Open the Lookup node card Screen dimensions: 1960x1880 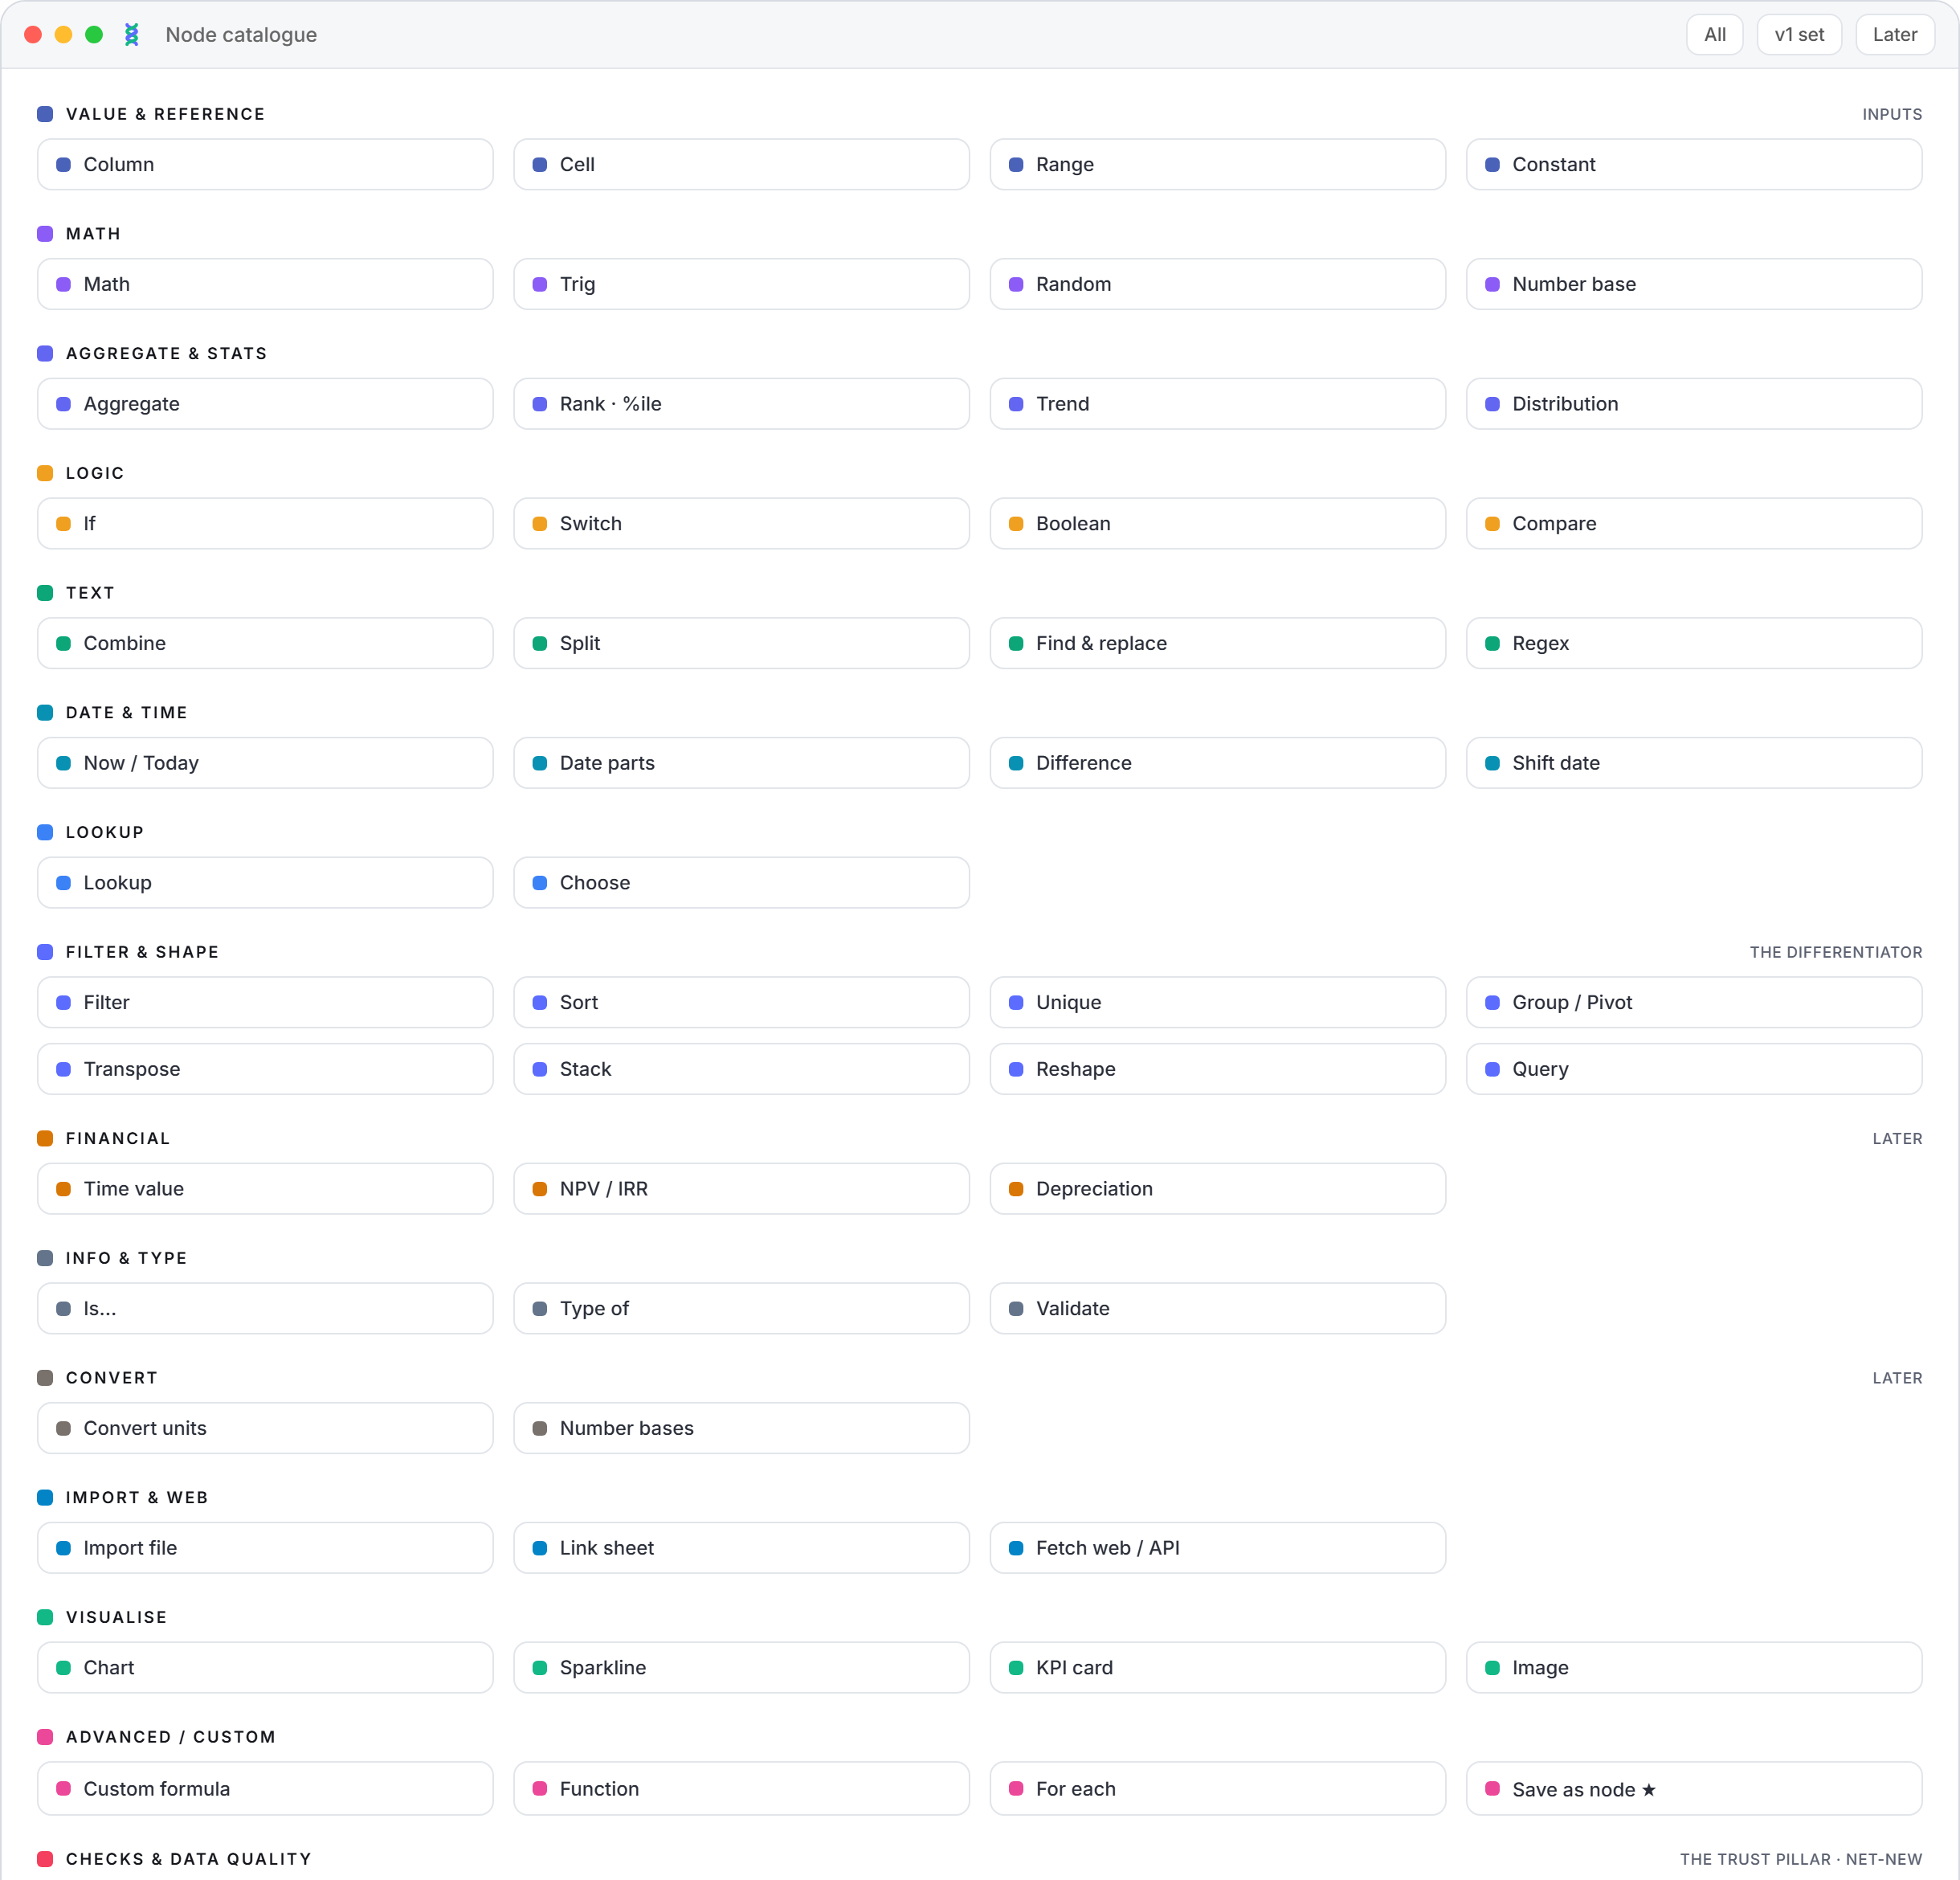click(265, 882)
